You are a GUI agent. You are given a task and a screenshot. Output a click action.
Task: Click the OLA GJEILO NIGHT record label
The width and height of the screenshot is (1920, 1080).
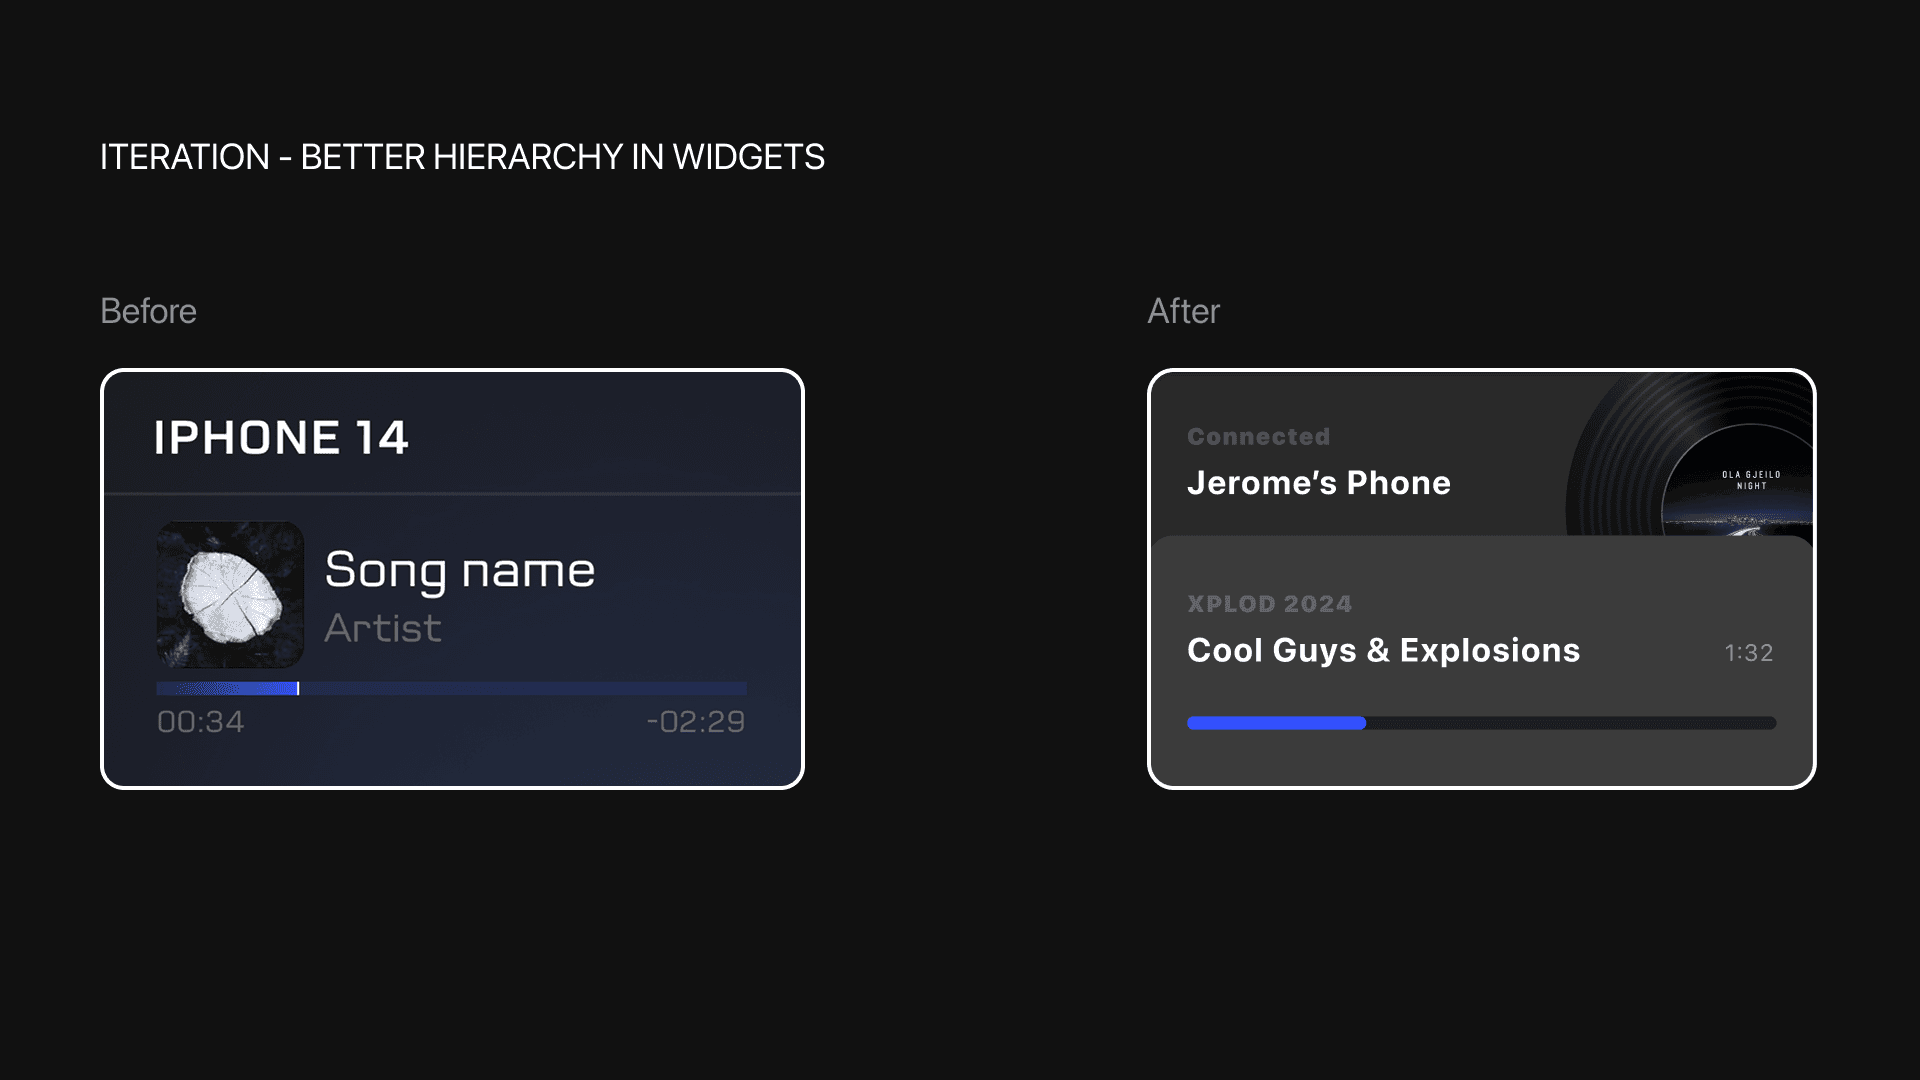click(1751, 480)
